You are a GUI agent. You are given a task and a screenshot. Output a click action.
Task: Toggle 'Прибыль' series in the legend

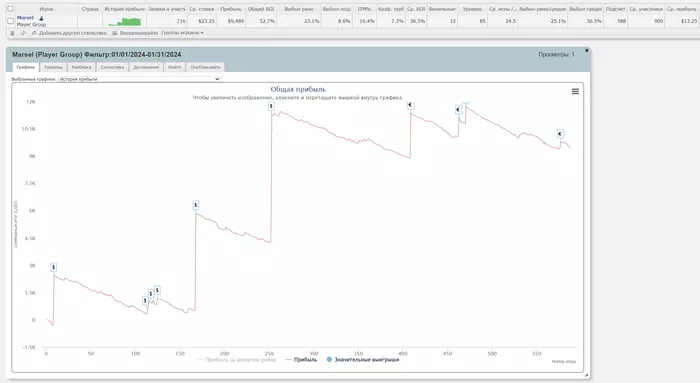[301, 359]
